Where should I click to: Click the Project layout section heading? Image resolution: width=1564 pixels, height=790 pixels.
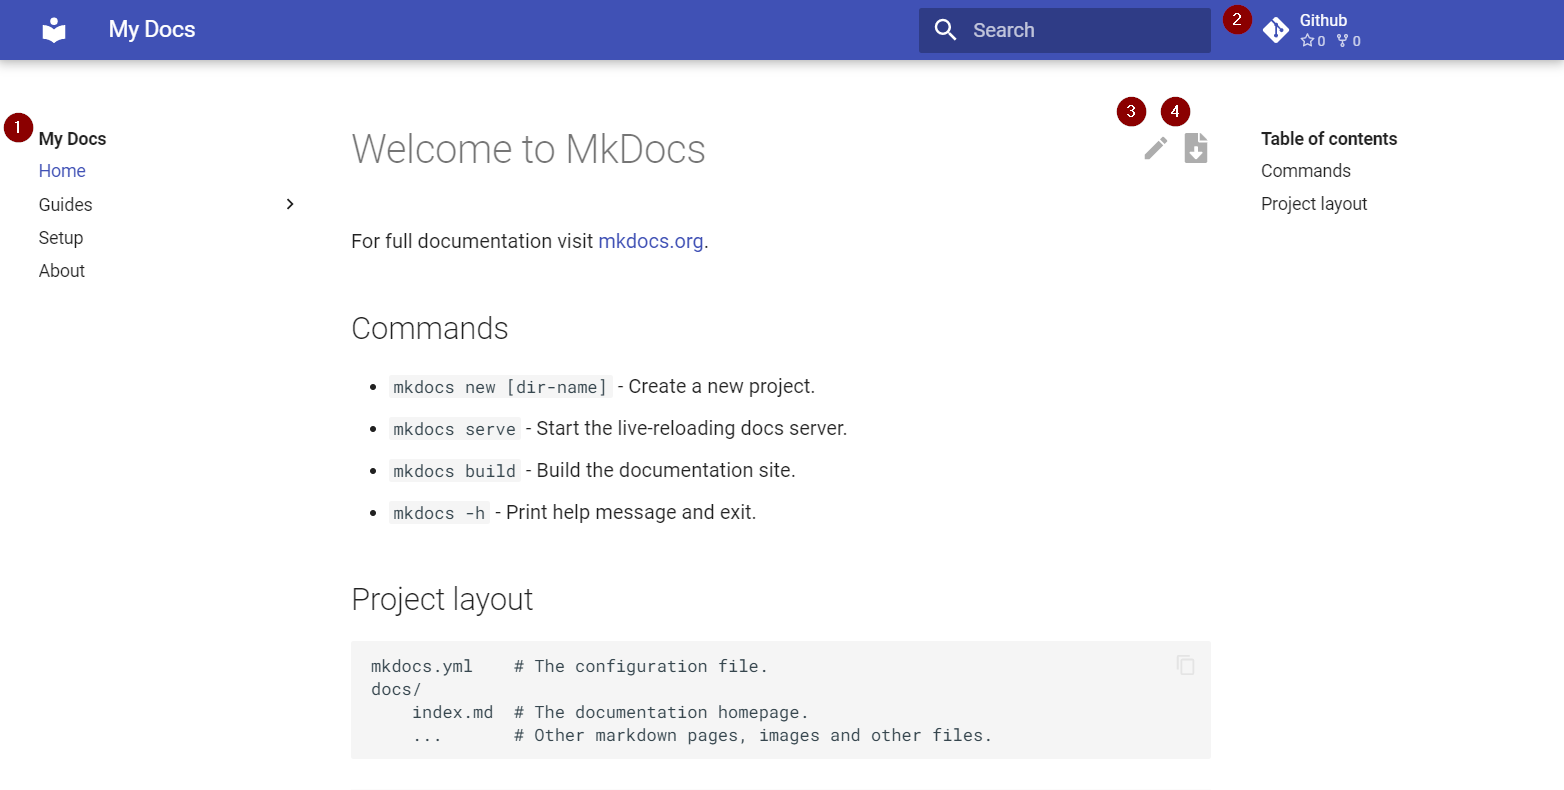(442, 599)
